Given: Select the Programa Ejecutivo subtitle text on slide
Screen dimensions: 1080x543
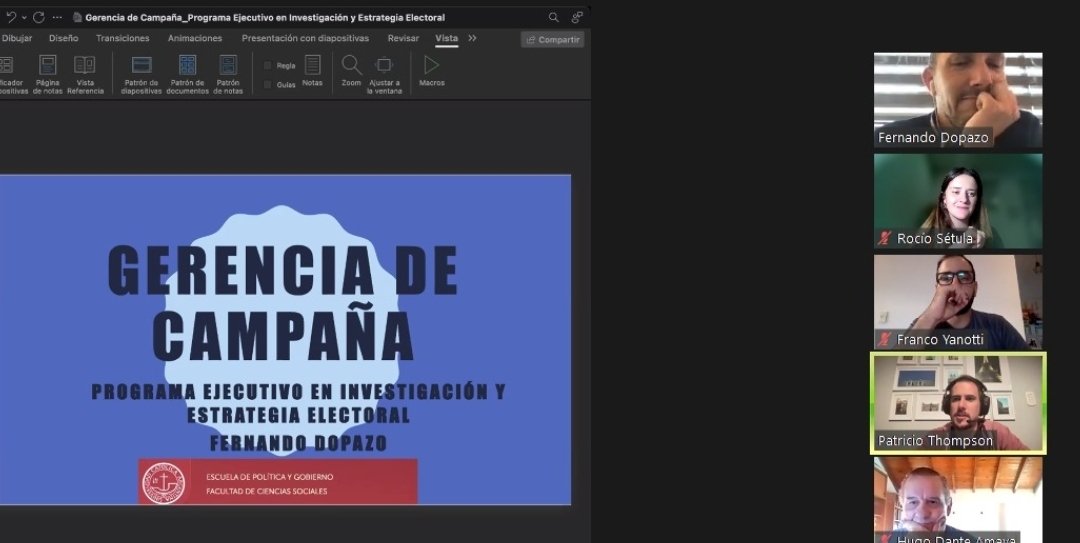Looking at the screenshot, I should [299, 403].
